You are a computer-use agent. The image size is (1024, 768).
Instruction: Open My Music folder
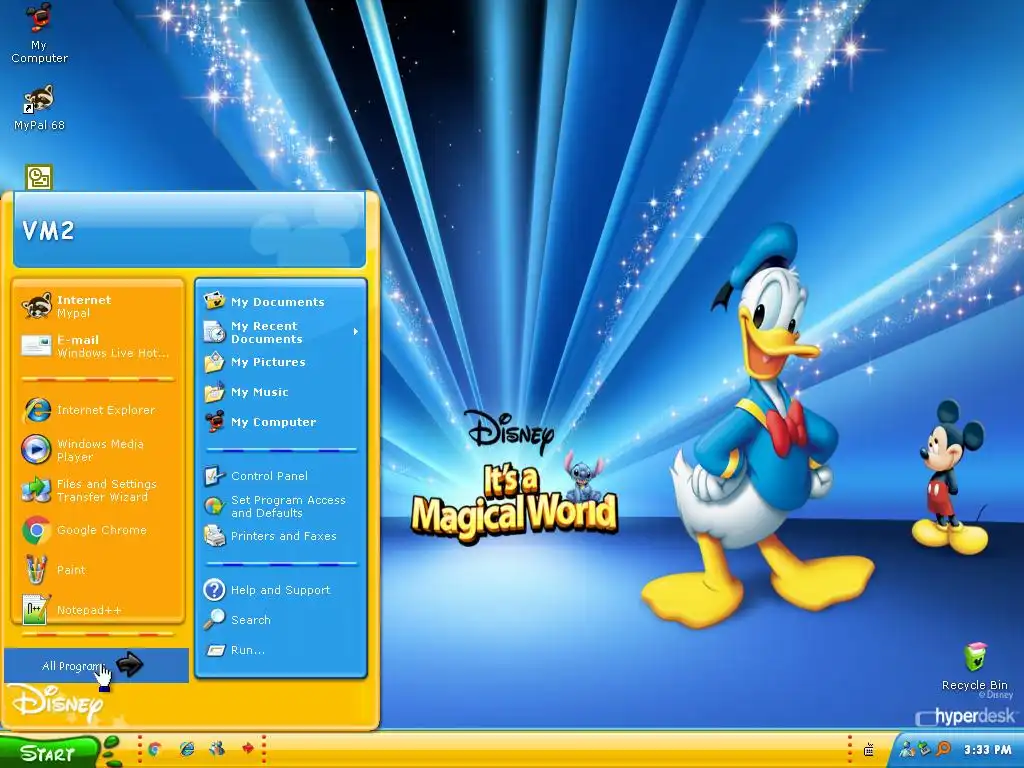pyautogui.click(x=281, y=392)
